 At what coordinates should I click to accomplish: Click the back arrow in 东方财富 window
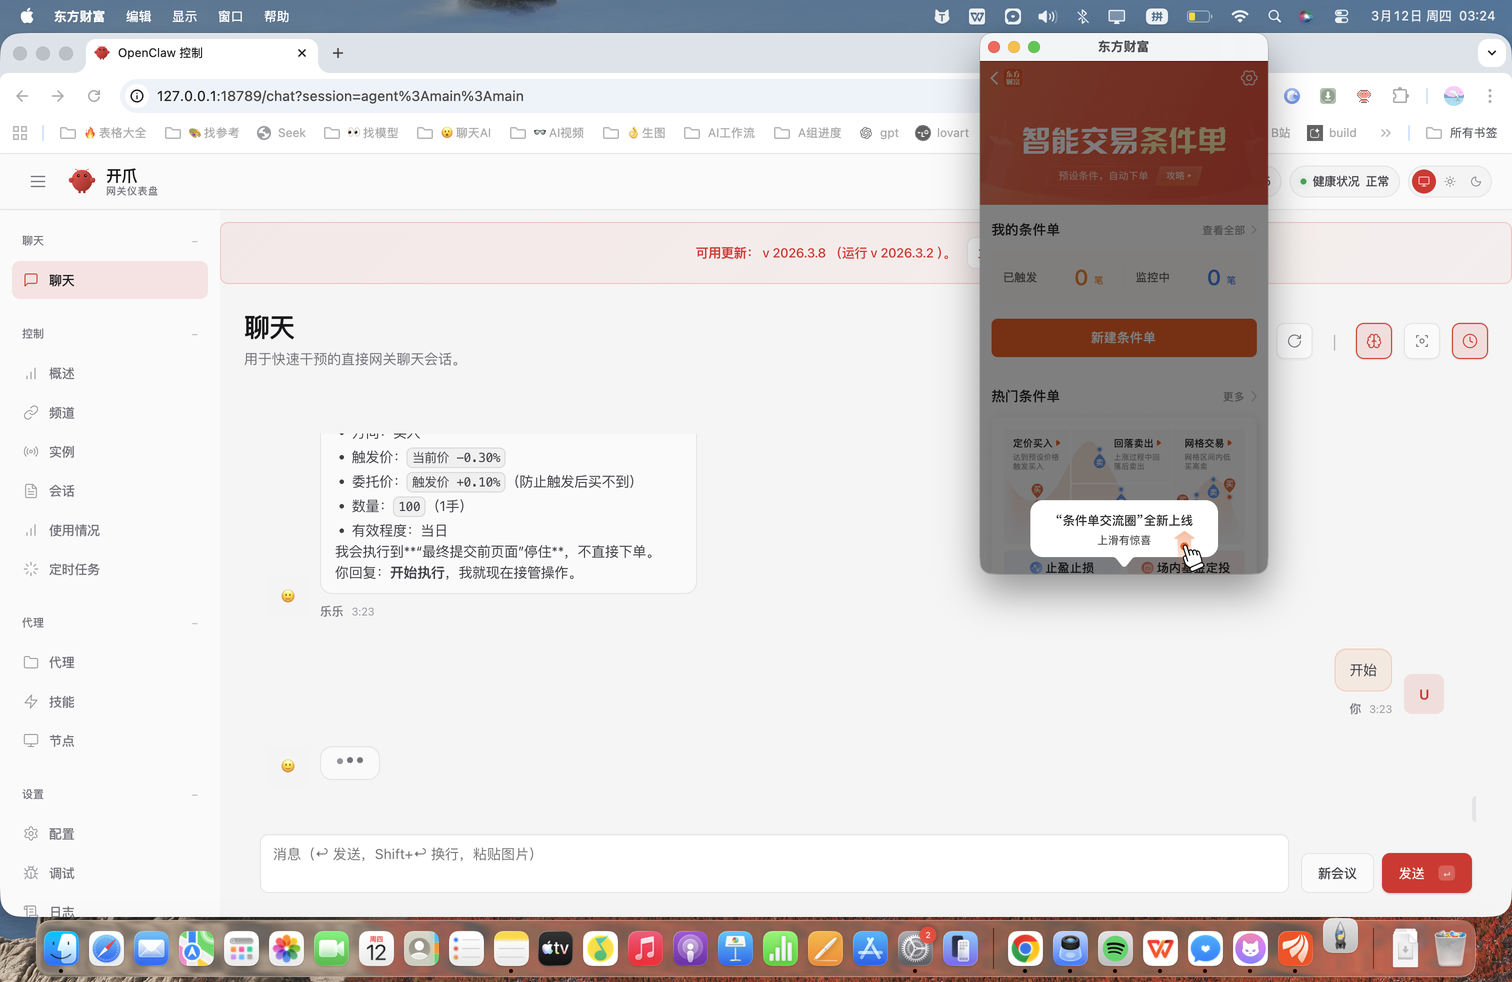tap(995, 78)
